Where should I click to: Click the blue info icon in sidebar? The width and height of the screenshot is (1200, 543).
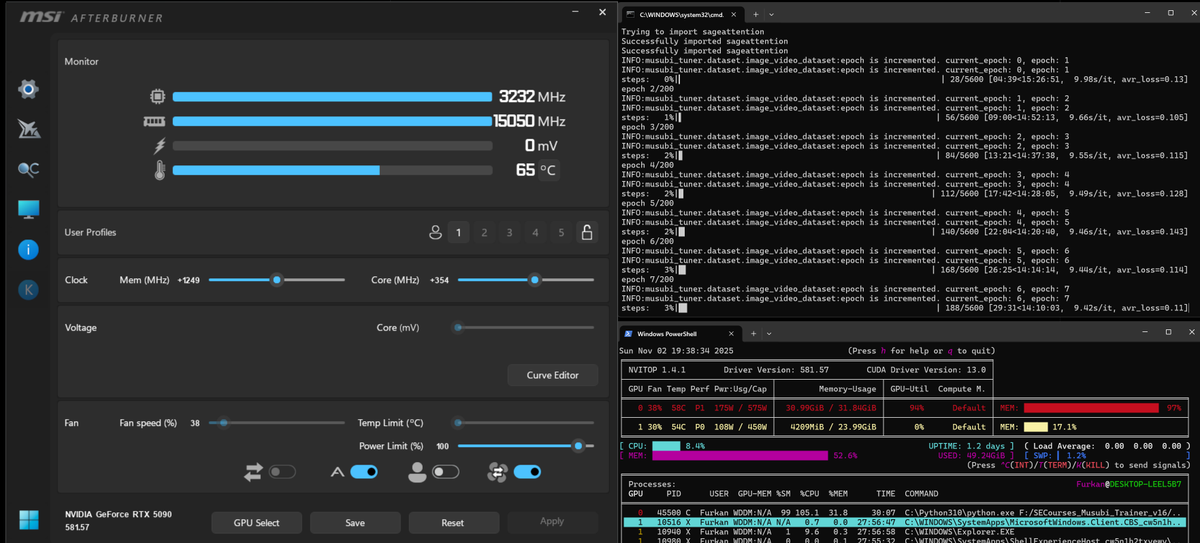(x=28, y=249)
